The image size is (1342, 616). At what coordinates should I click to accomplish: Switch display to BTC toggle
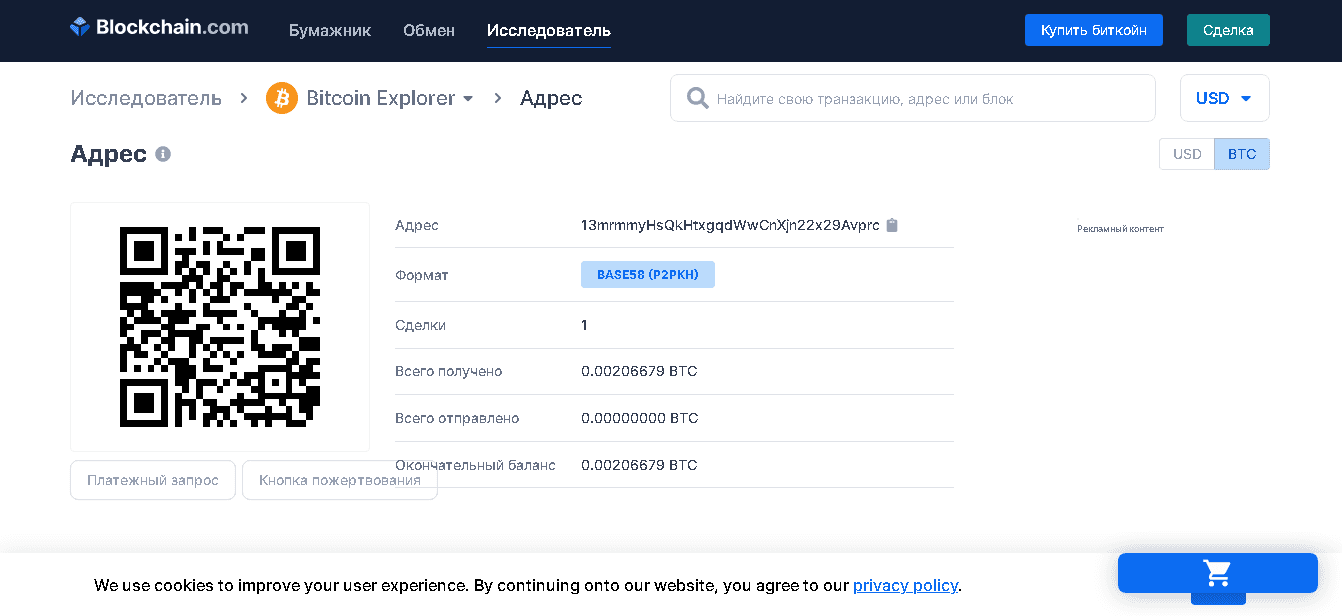coord(1241,154)
